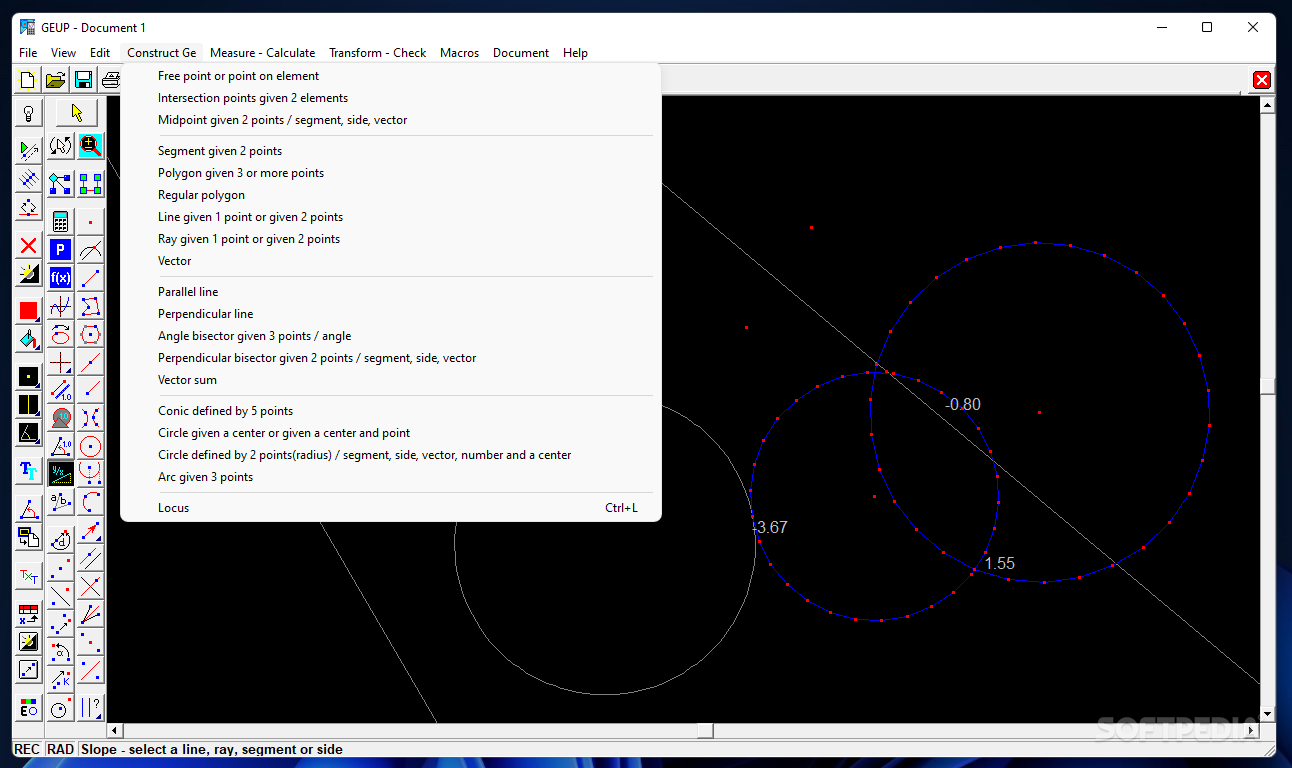
Task: Open the File menu
Action: [x=28, y=53]
